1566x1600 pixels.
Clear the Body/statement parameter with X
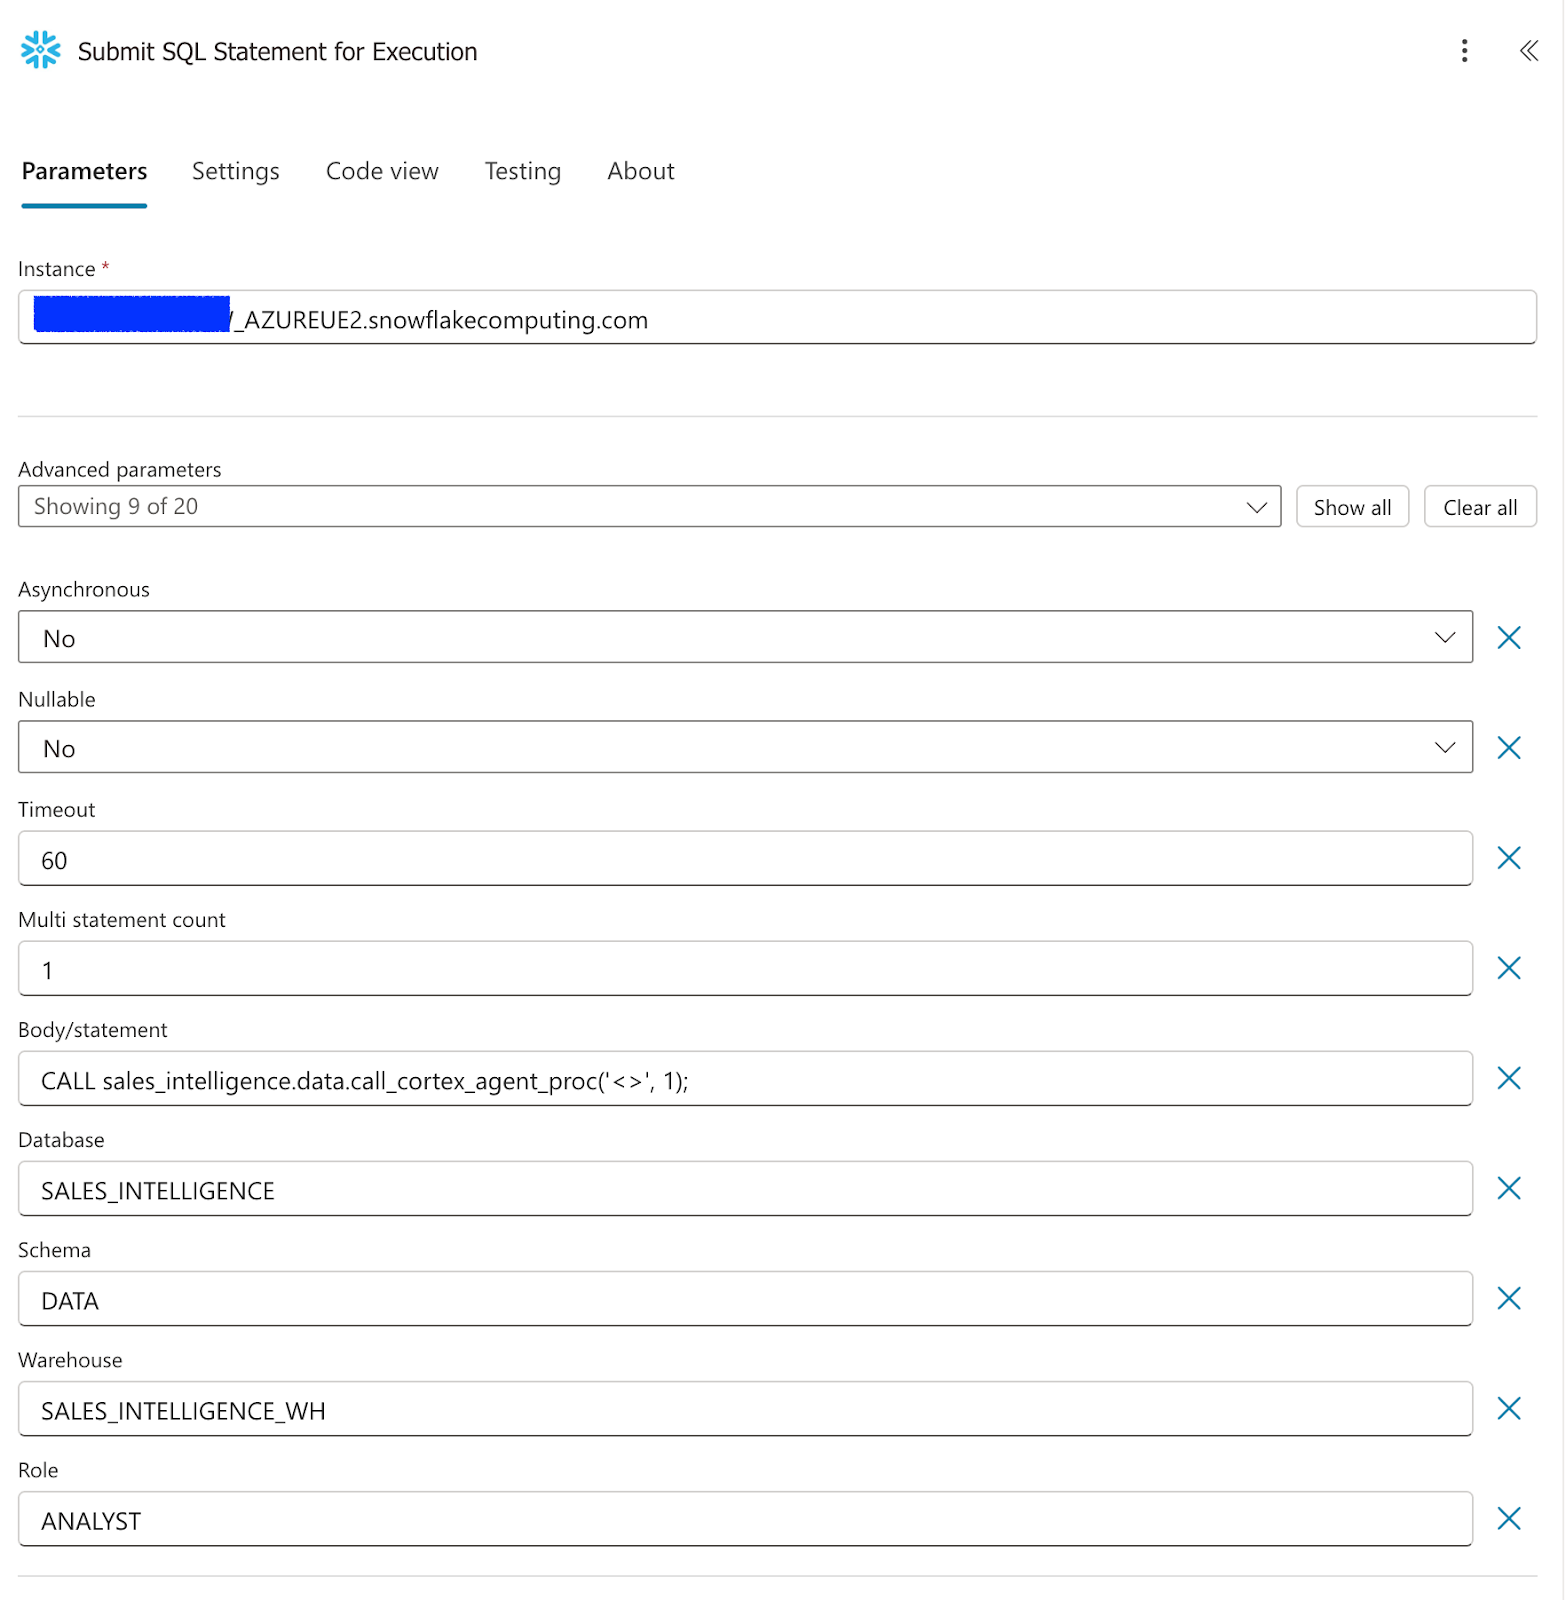1508,1078
